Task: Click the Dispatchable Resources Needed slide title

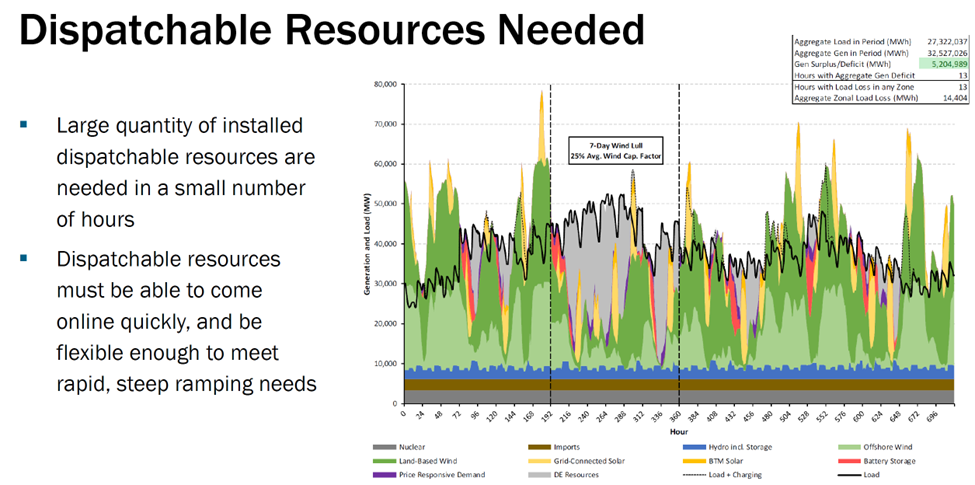Action: coord(331,30)
